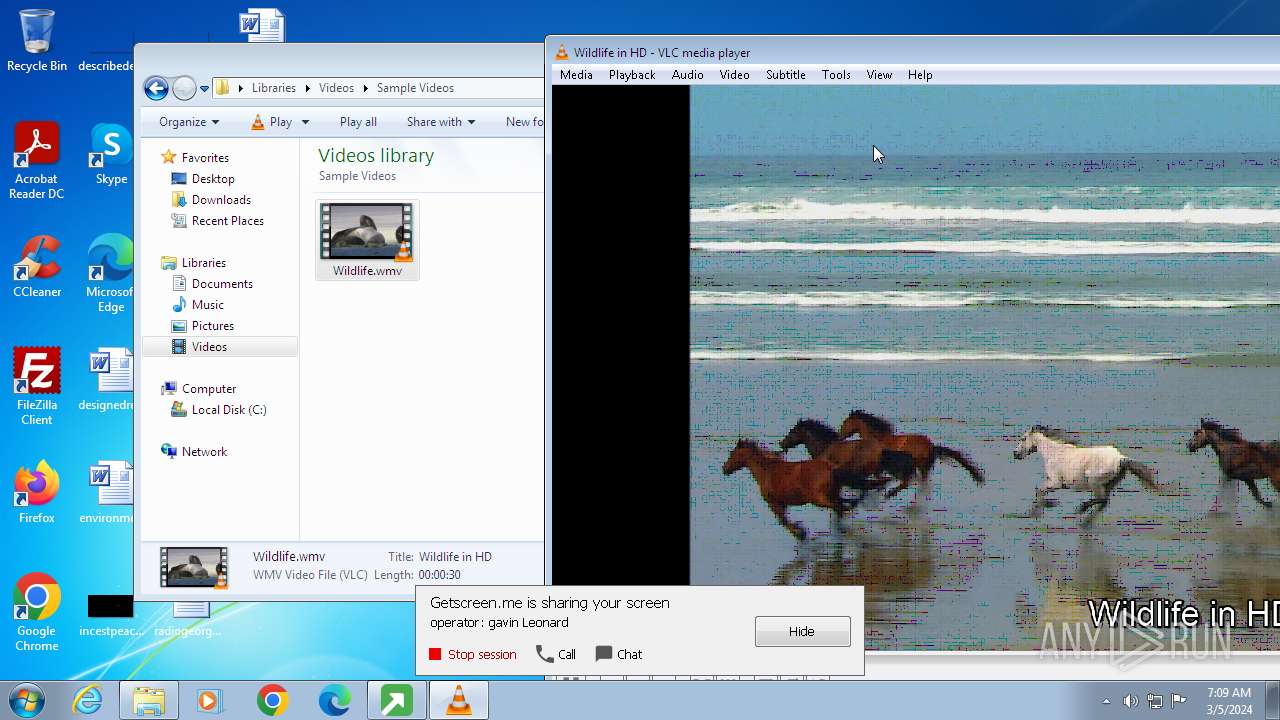This screenshot has height=720, width=1280.
Task: Click the Videos breadcrumb in address bar
Action: [336, 88]
